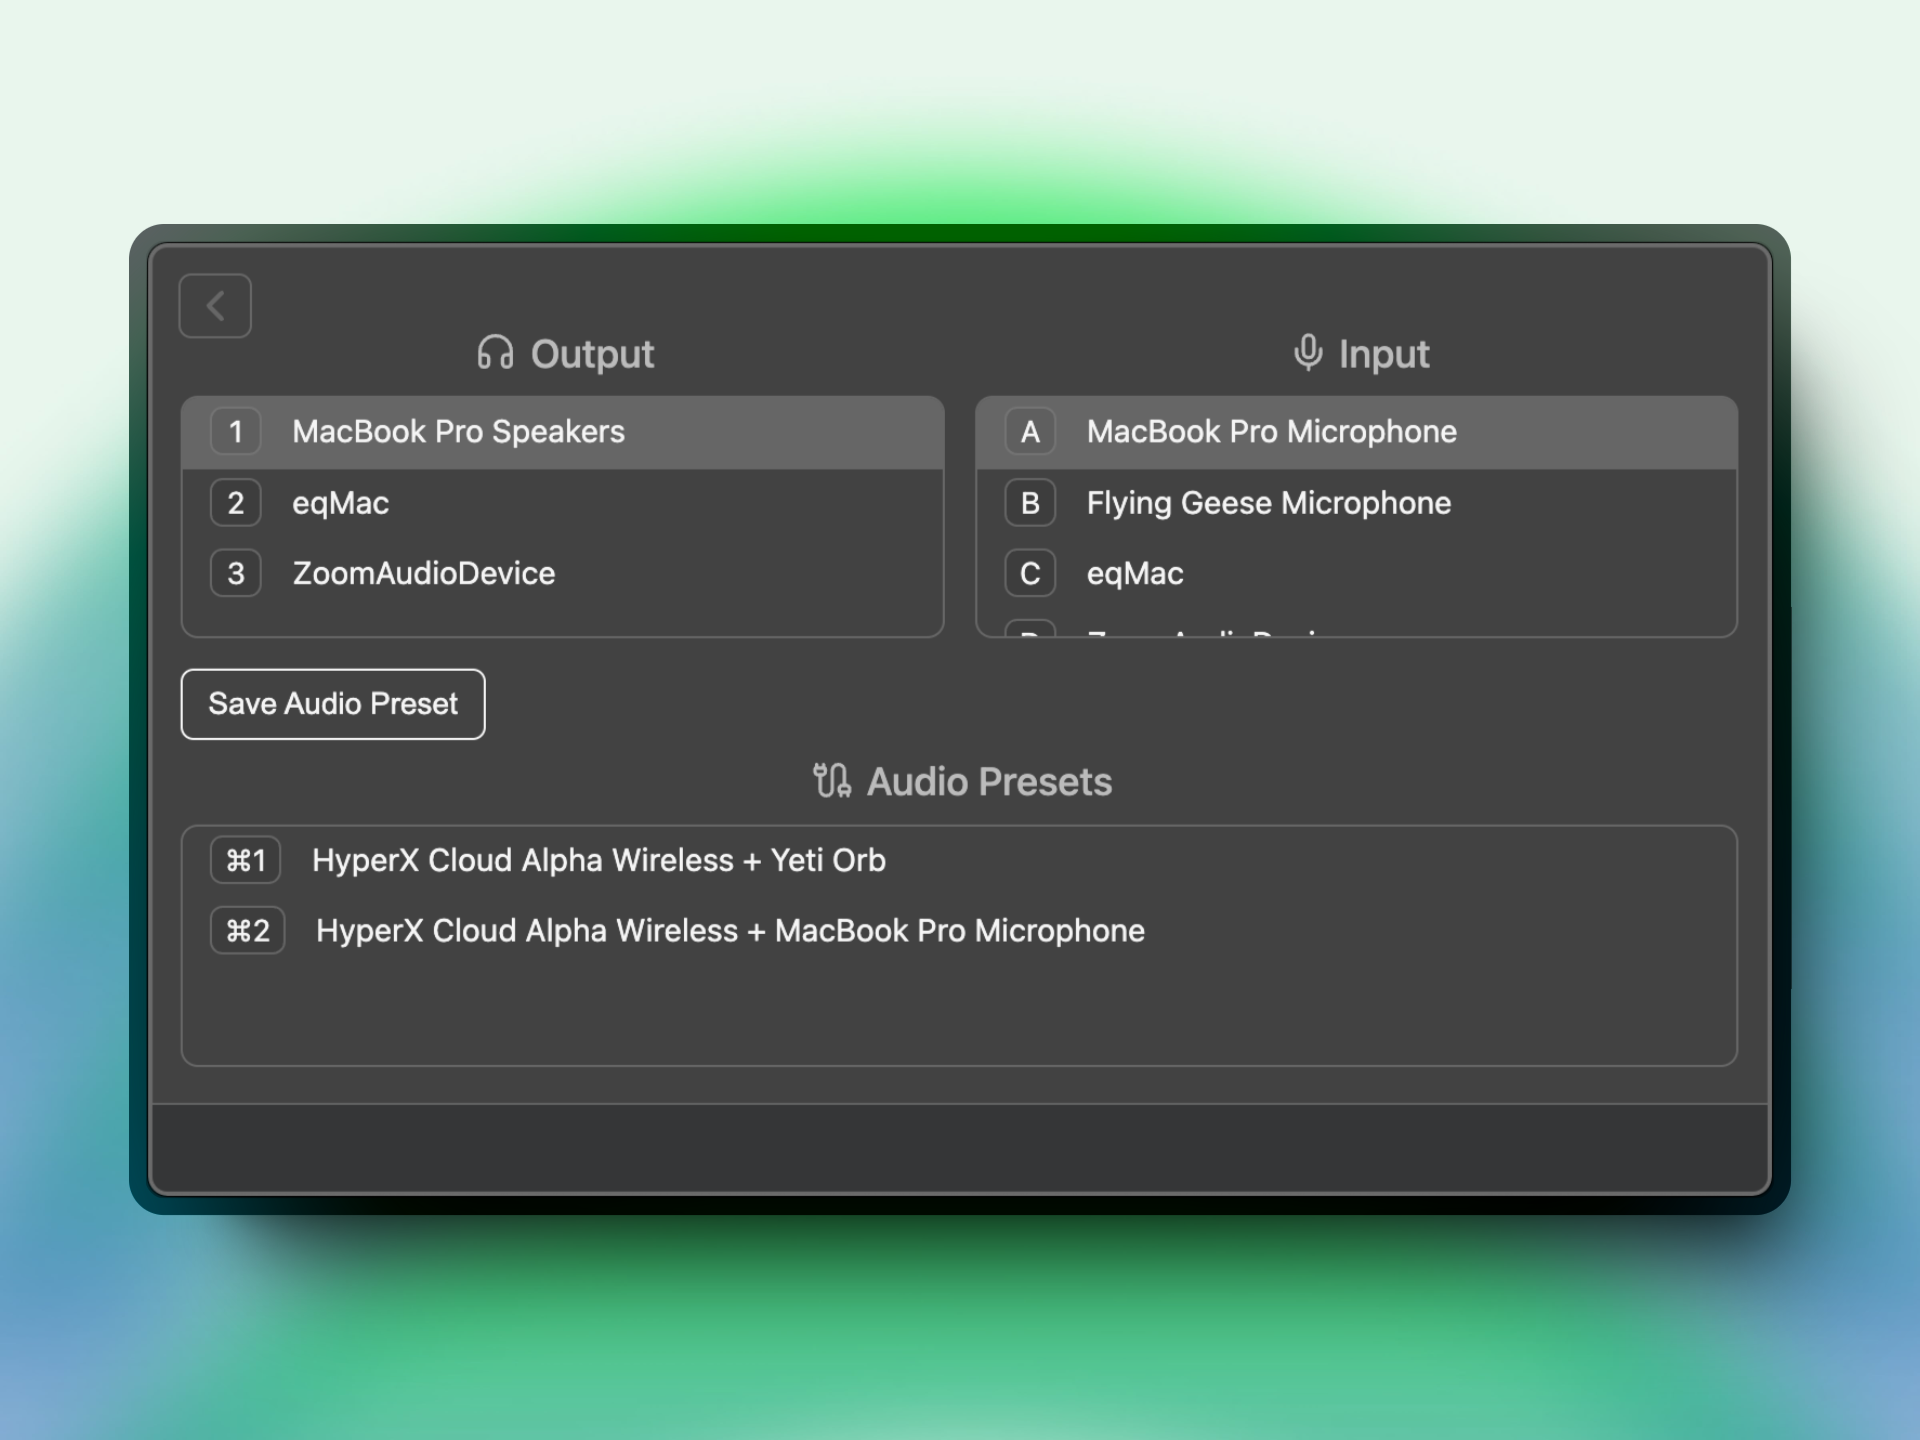Image resolution: width=1920 pixels, height=1440 pixels.
Task: Apply the HyperX + MacBook Pro Microphone preset
Action: (730, 931)
